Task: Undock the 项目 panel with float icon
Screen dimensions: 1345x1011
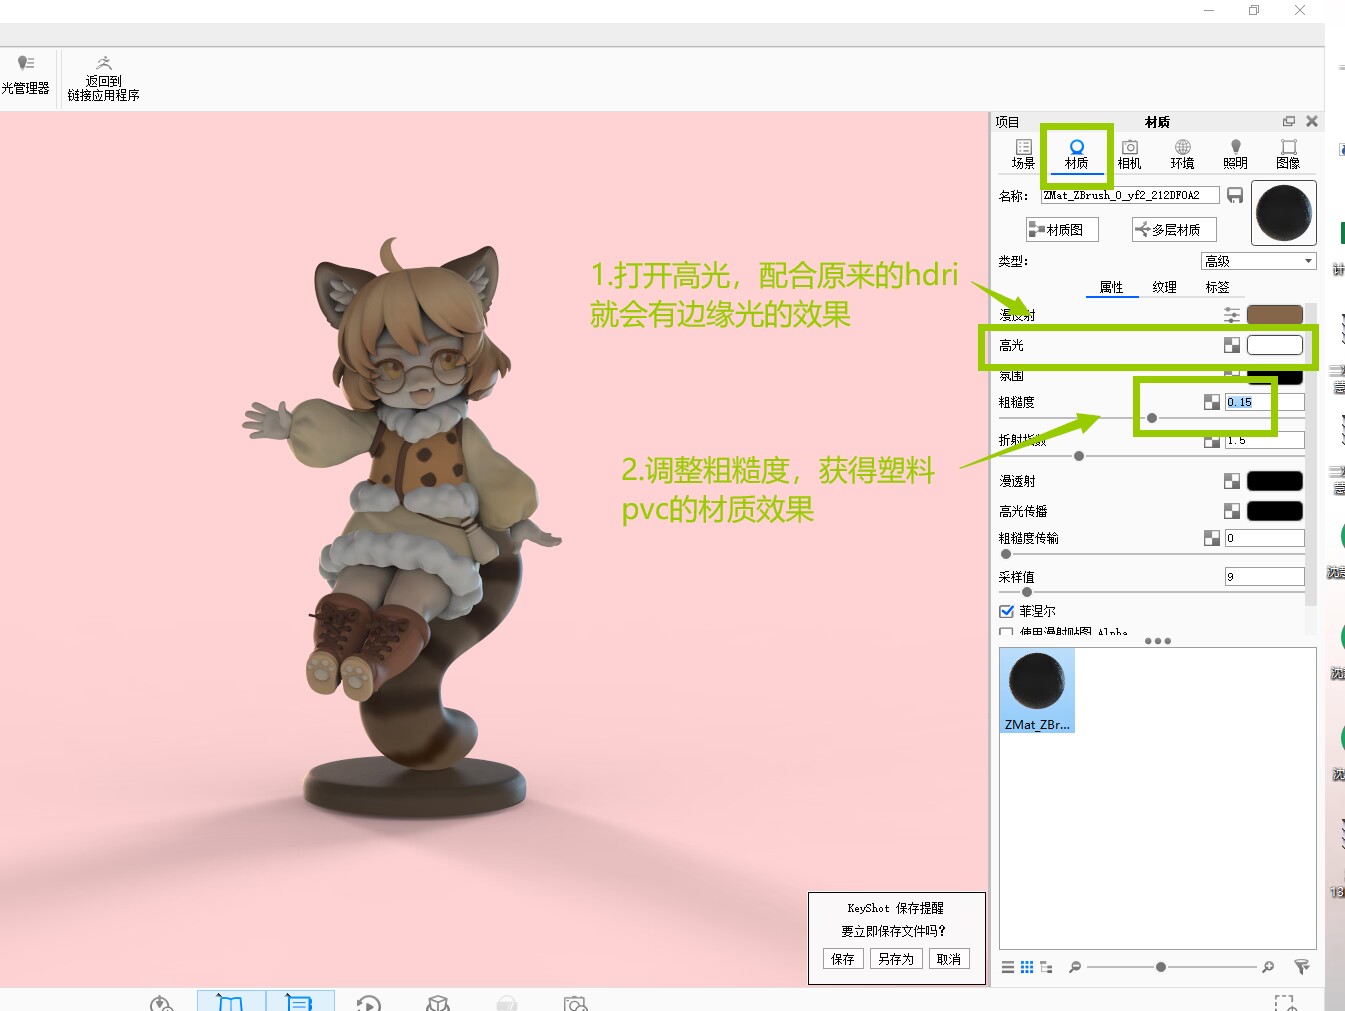Action: (x=1289, y=121)
